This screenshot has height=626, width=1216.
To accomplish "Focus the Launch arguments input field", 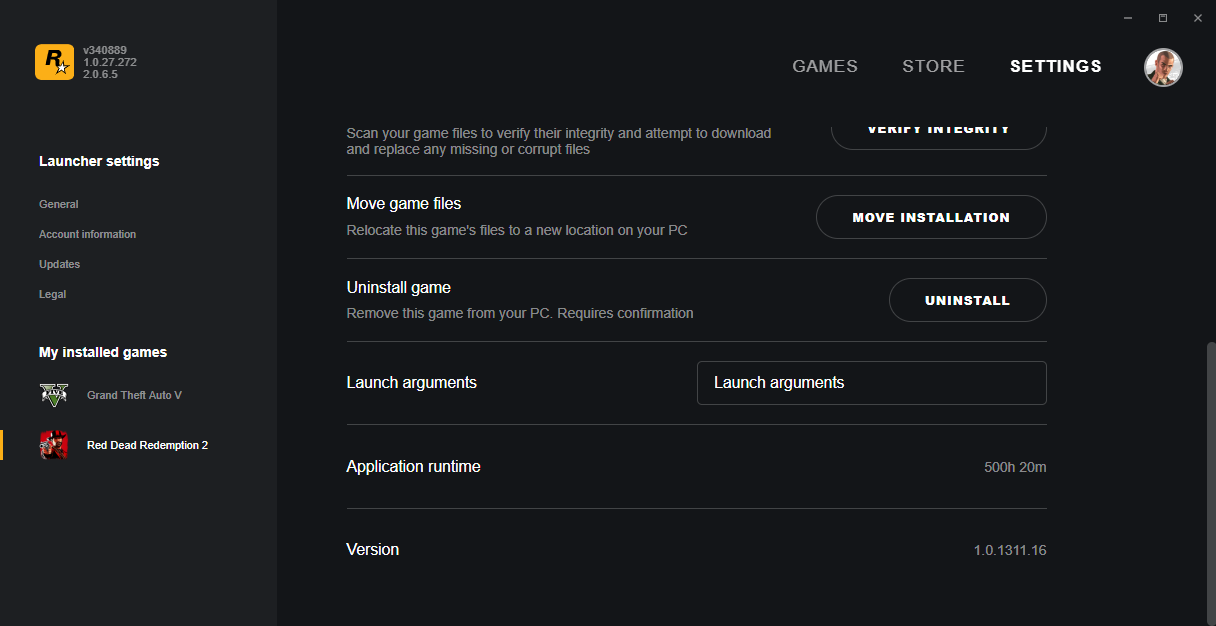I will (871, 383).
